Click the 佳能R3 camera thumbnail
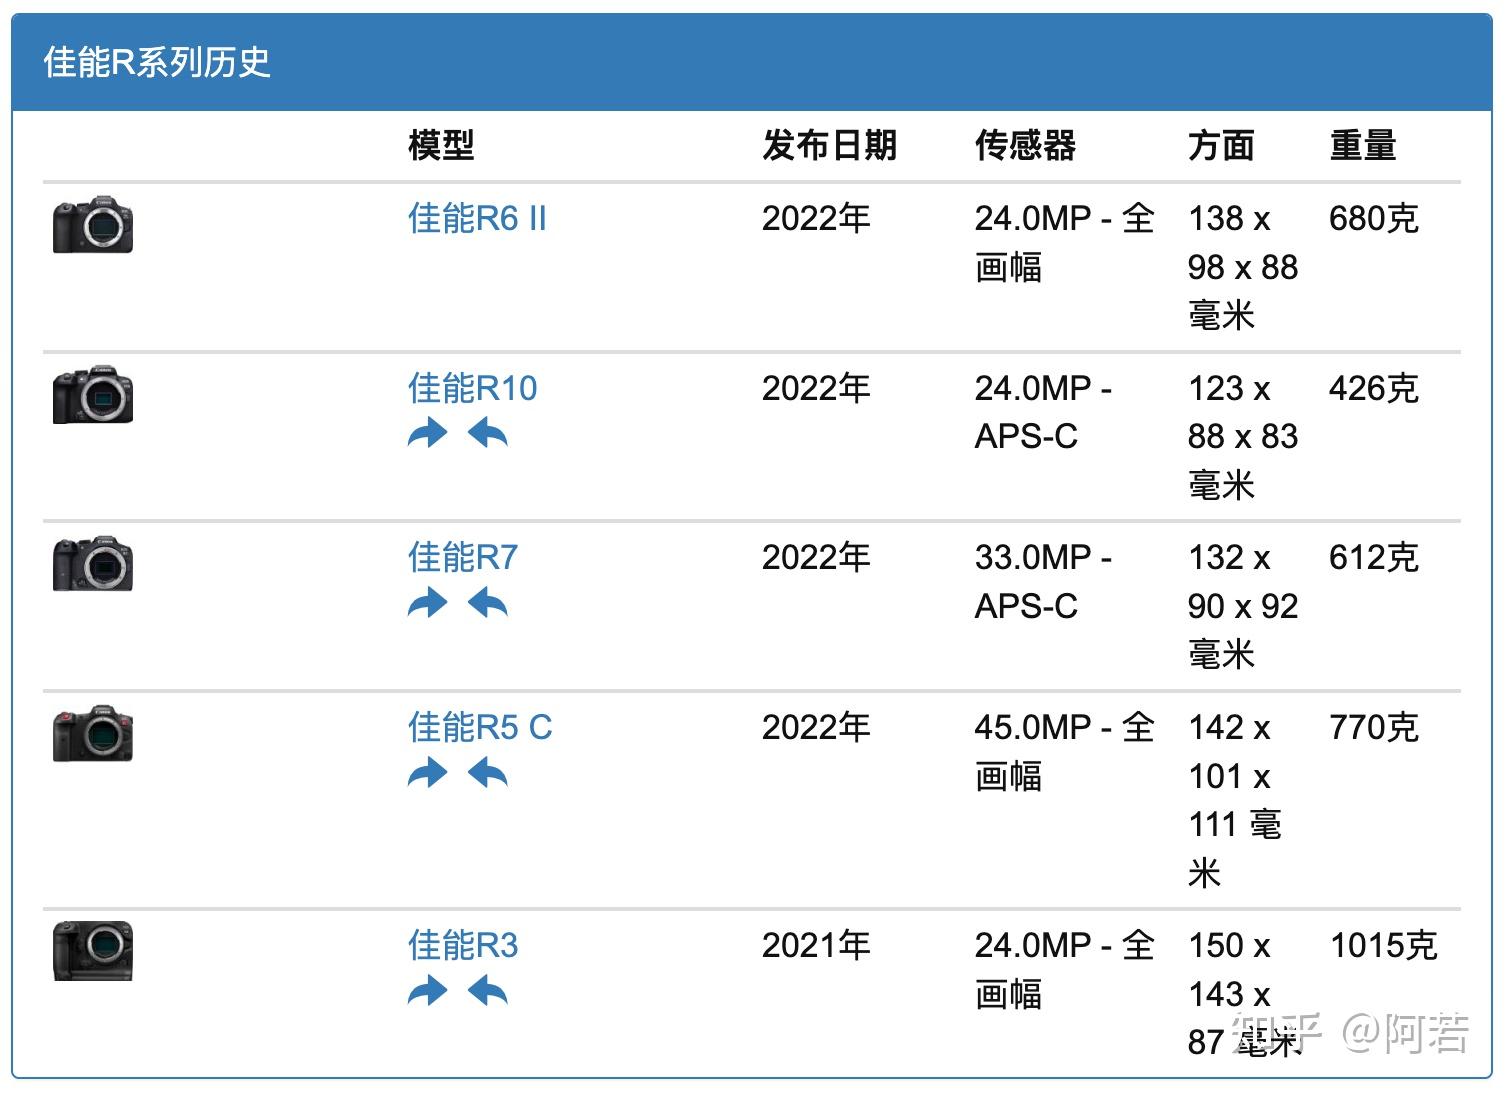 coord(93,951)
